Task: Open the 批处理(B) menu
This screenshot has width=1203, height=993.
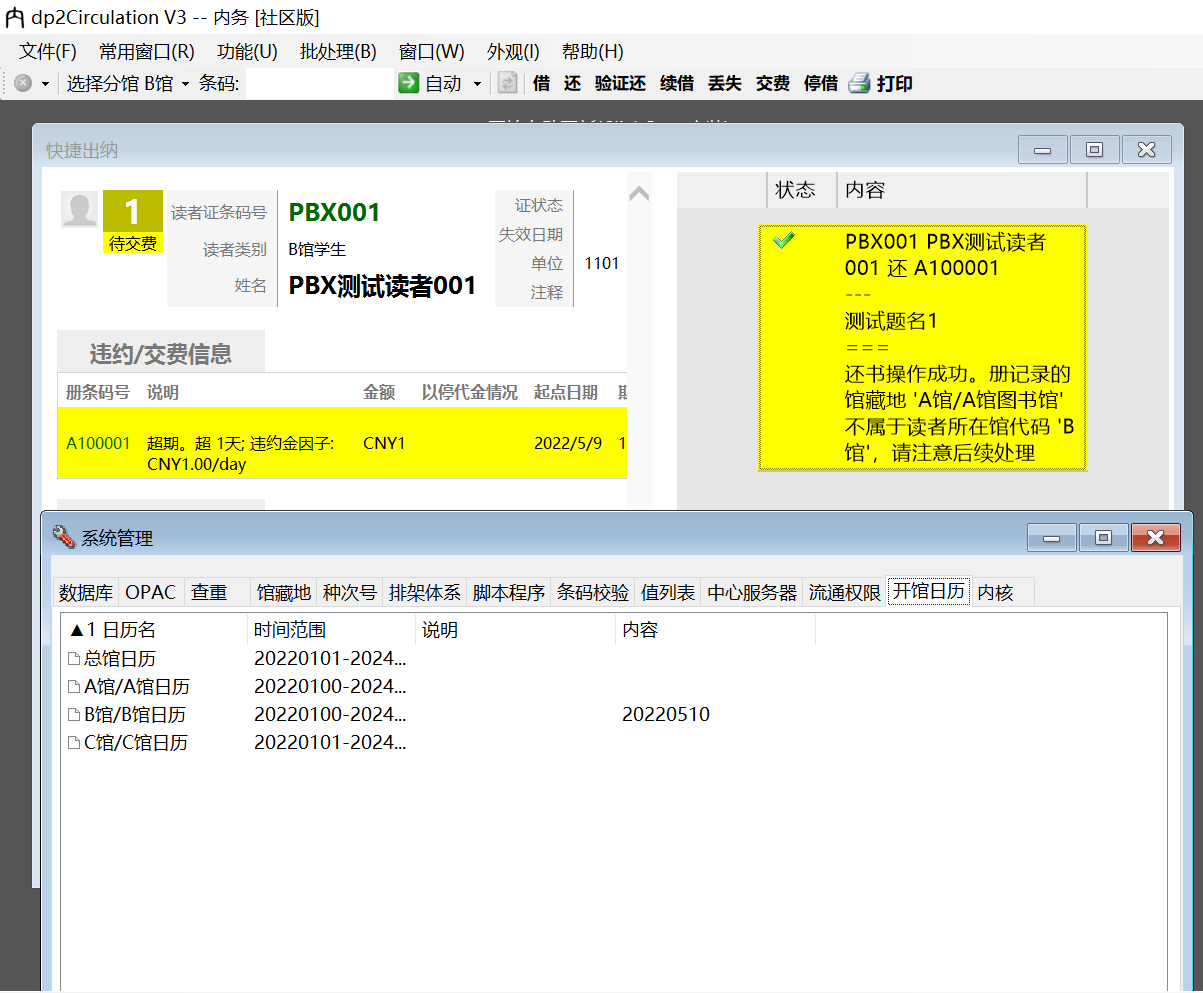Action: [337, 52]
